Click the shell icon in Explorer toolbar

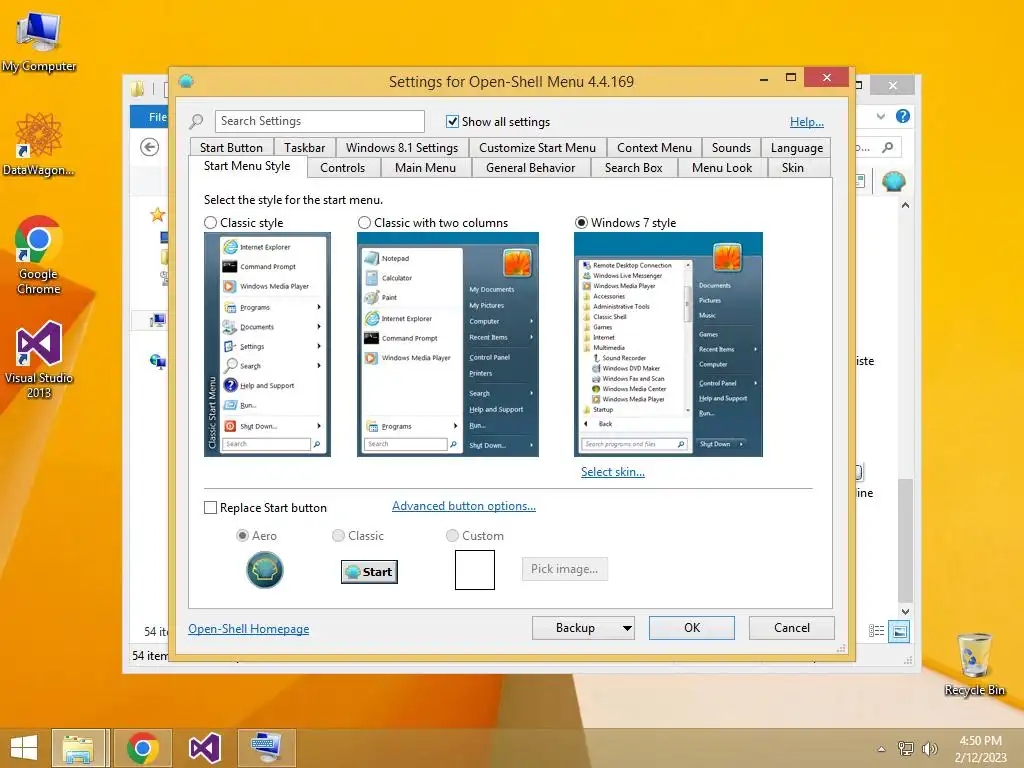coord(893,181)
